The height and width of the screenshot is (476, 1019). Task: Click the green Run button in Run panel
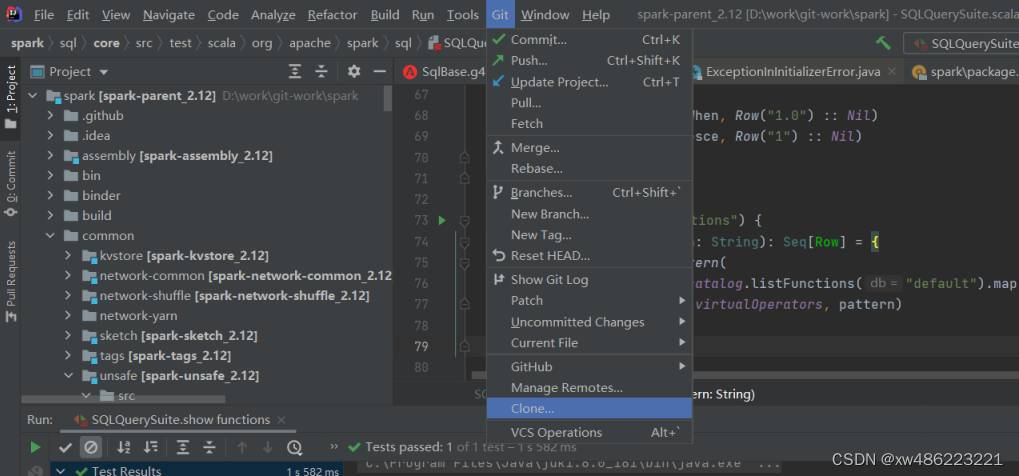tap(36, 447)
